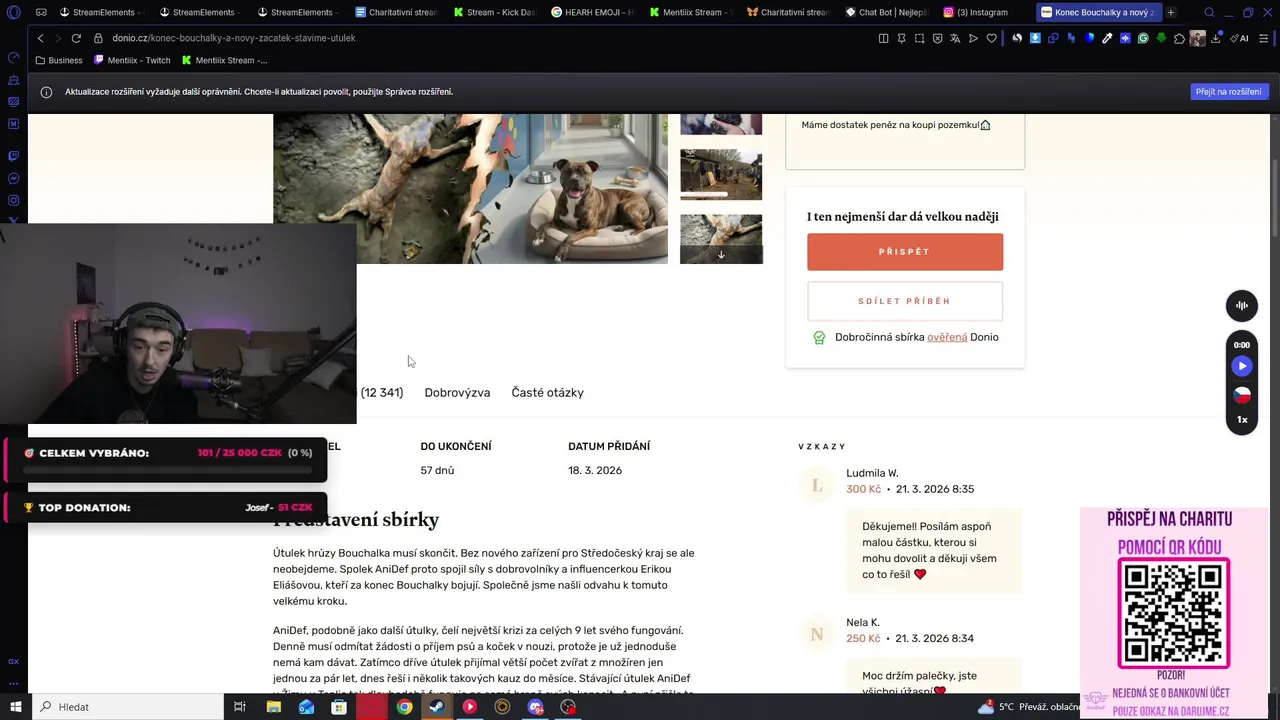The image size is (1280, 720).
Task: Open the Windows Start menu
Action: pos(15,707)
